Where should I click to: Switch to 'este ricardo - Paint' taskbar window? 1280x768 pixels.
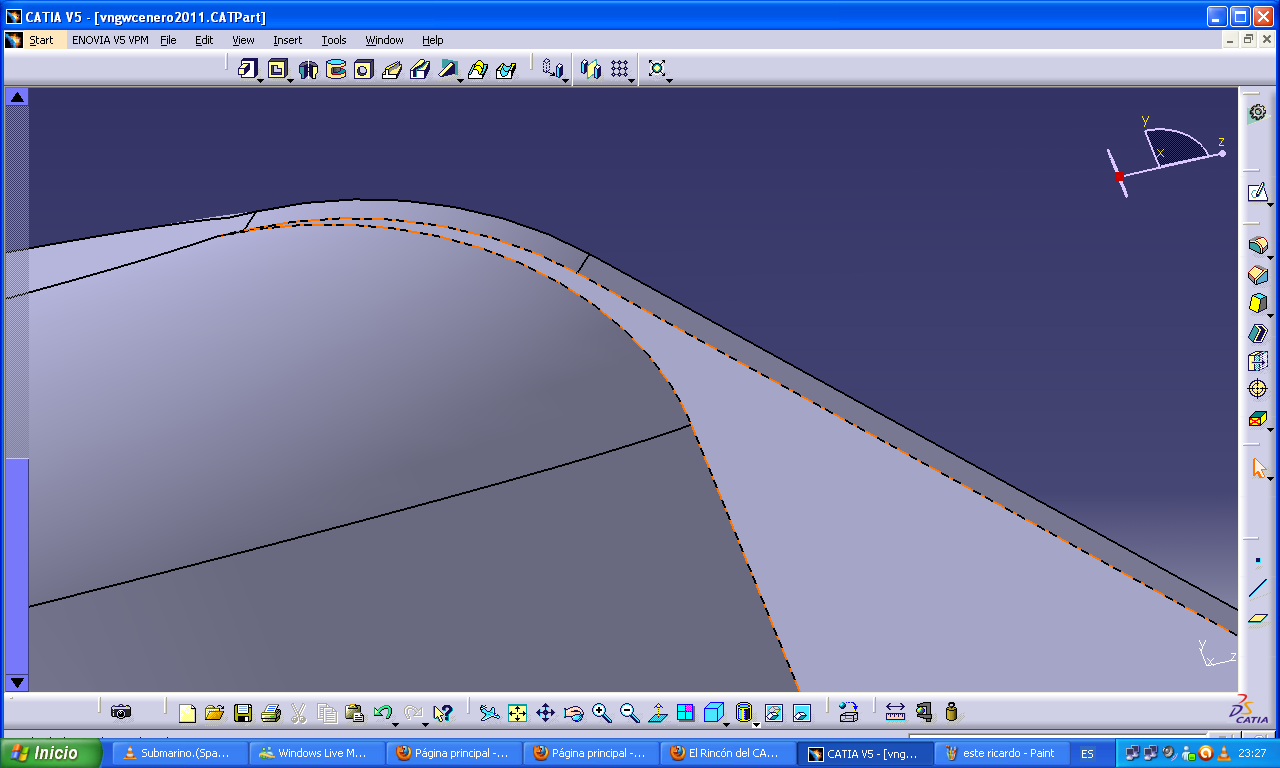pos(1001,753)
